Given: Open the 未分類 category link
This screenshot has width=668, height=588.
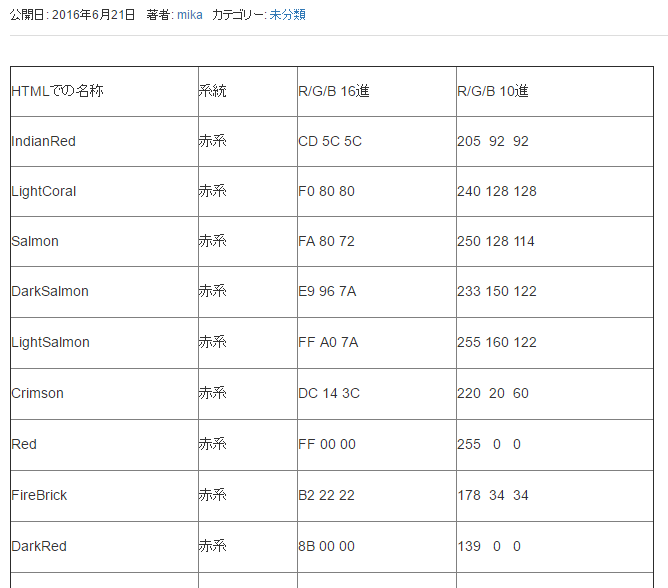Looking at the screenshot, I should (x=287, y=15).
